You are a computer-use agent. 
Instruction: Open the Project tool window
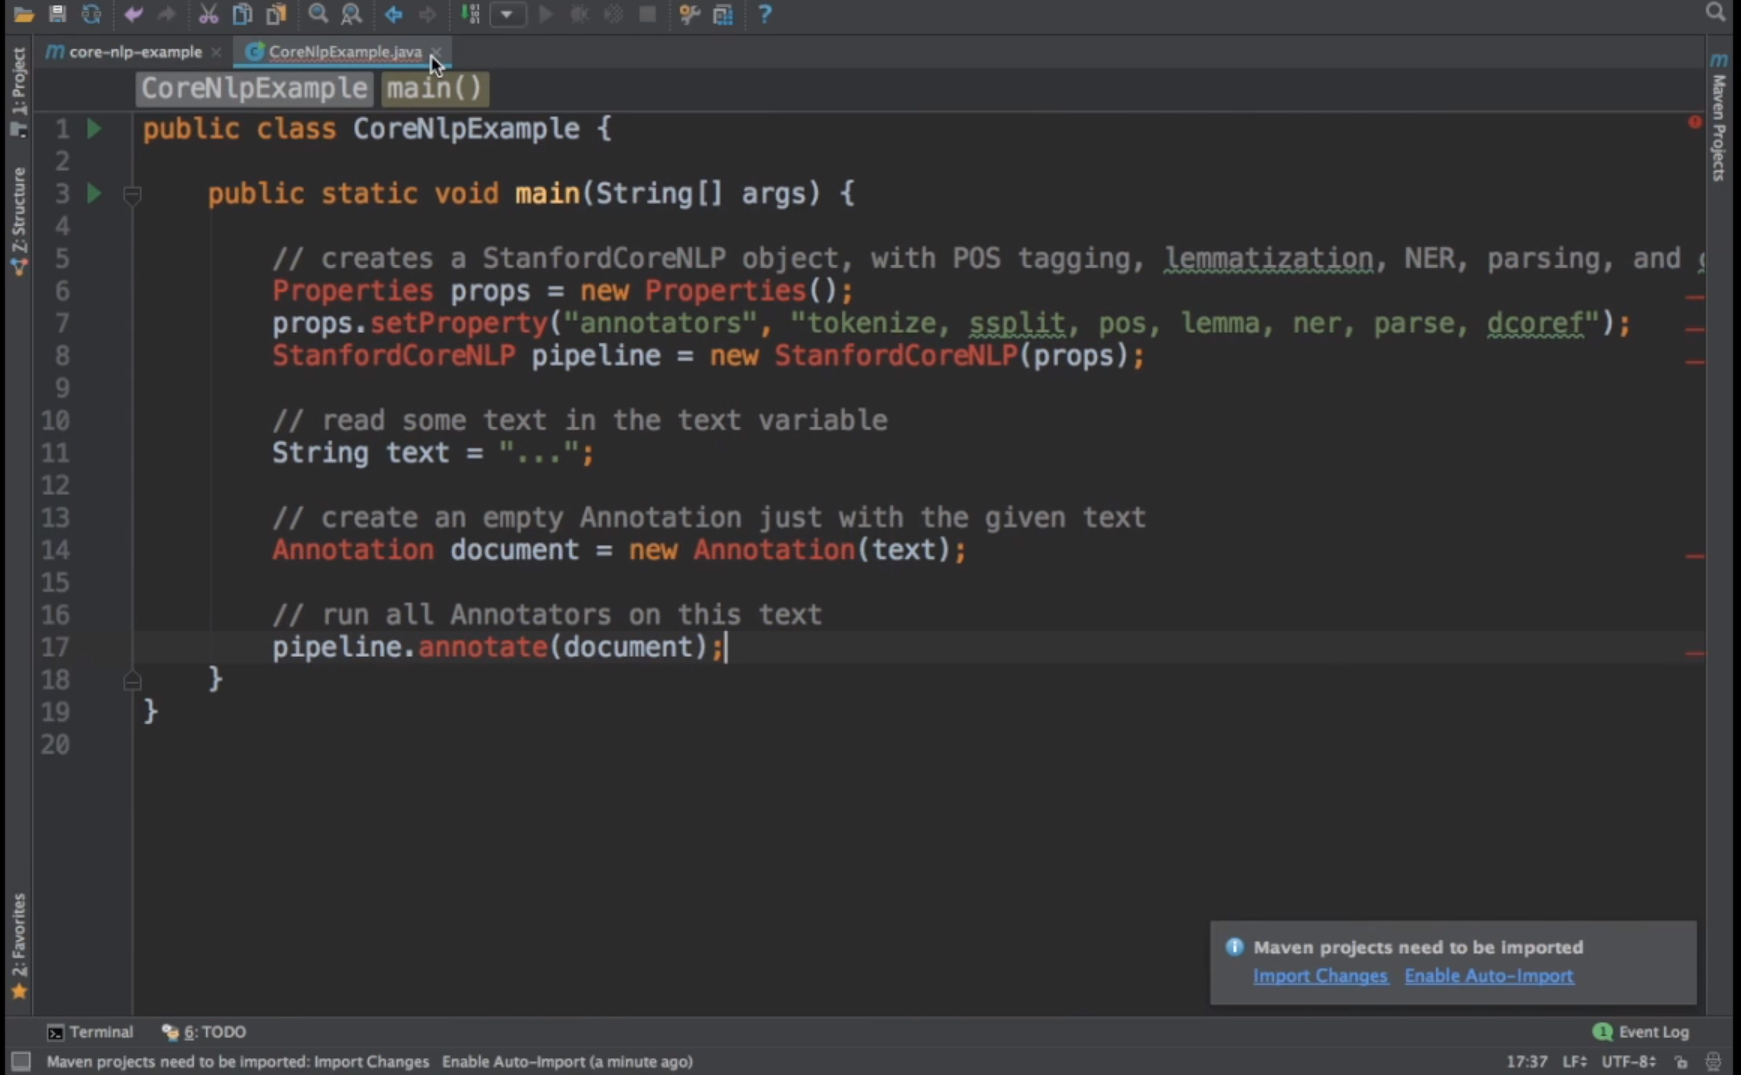point(18,91)
